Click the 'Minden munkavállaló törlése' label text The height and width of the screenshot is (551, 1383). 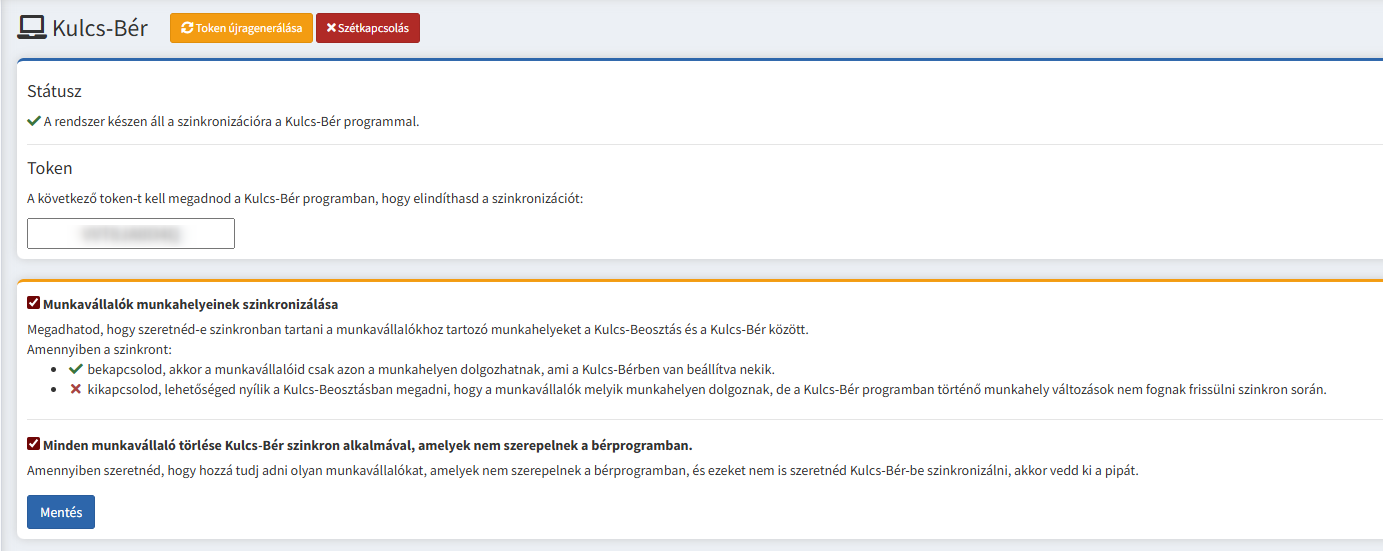tap(368, 445)
